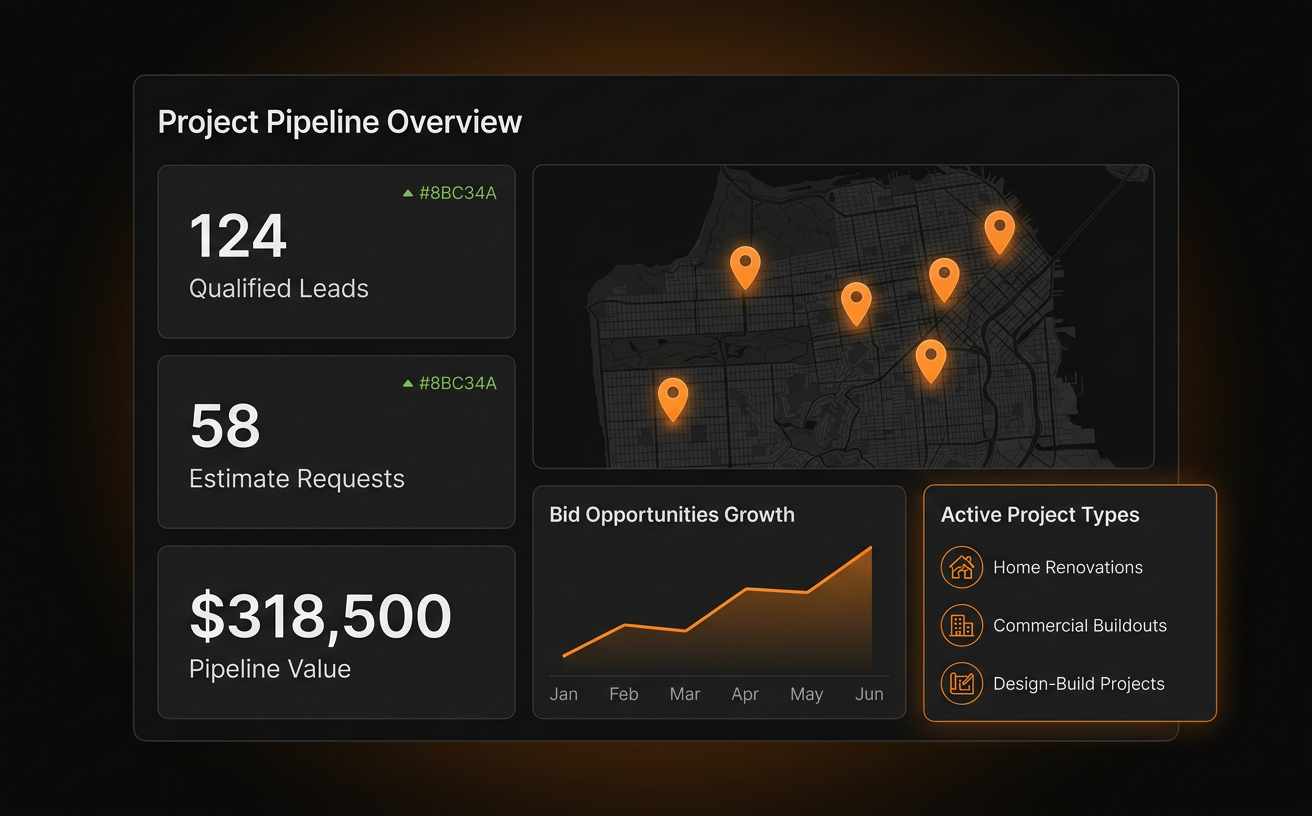The height and width of the screenshot is (816, 1312).
Task: Select the southwestern-most map pin
Action: pyautogui.click(x=673, y=398)
